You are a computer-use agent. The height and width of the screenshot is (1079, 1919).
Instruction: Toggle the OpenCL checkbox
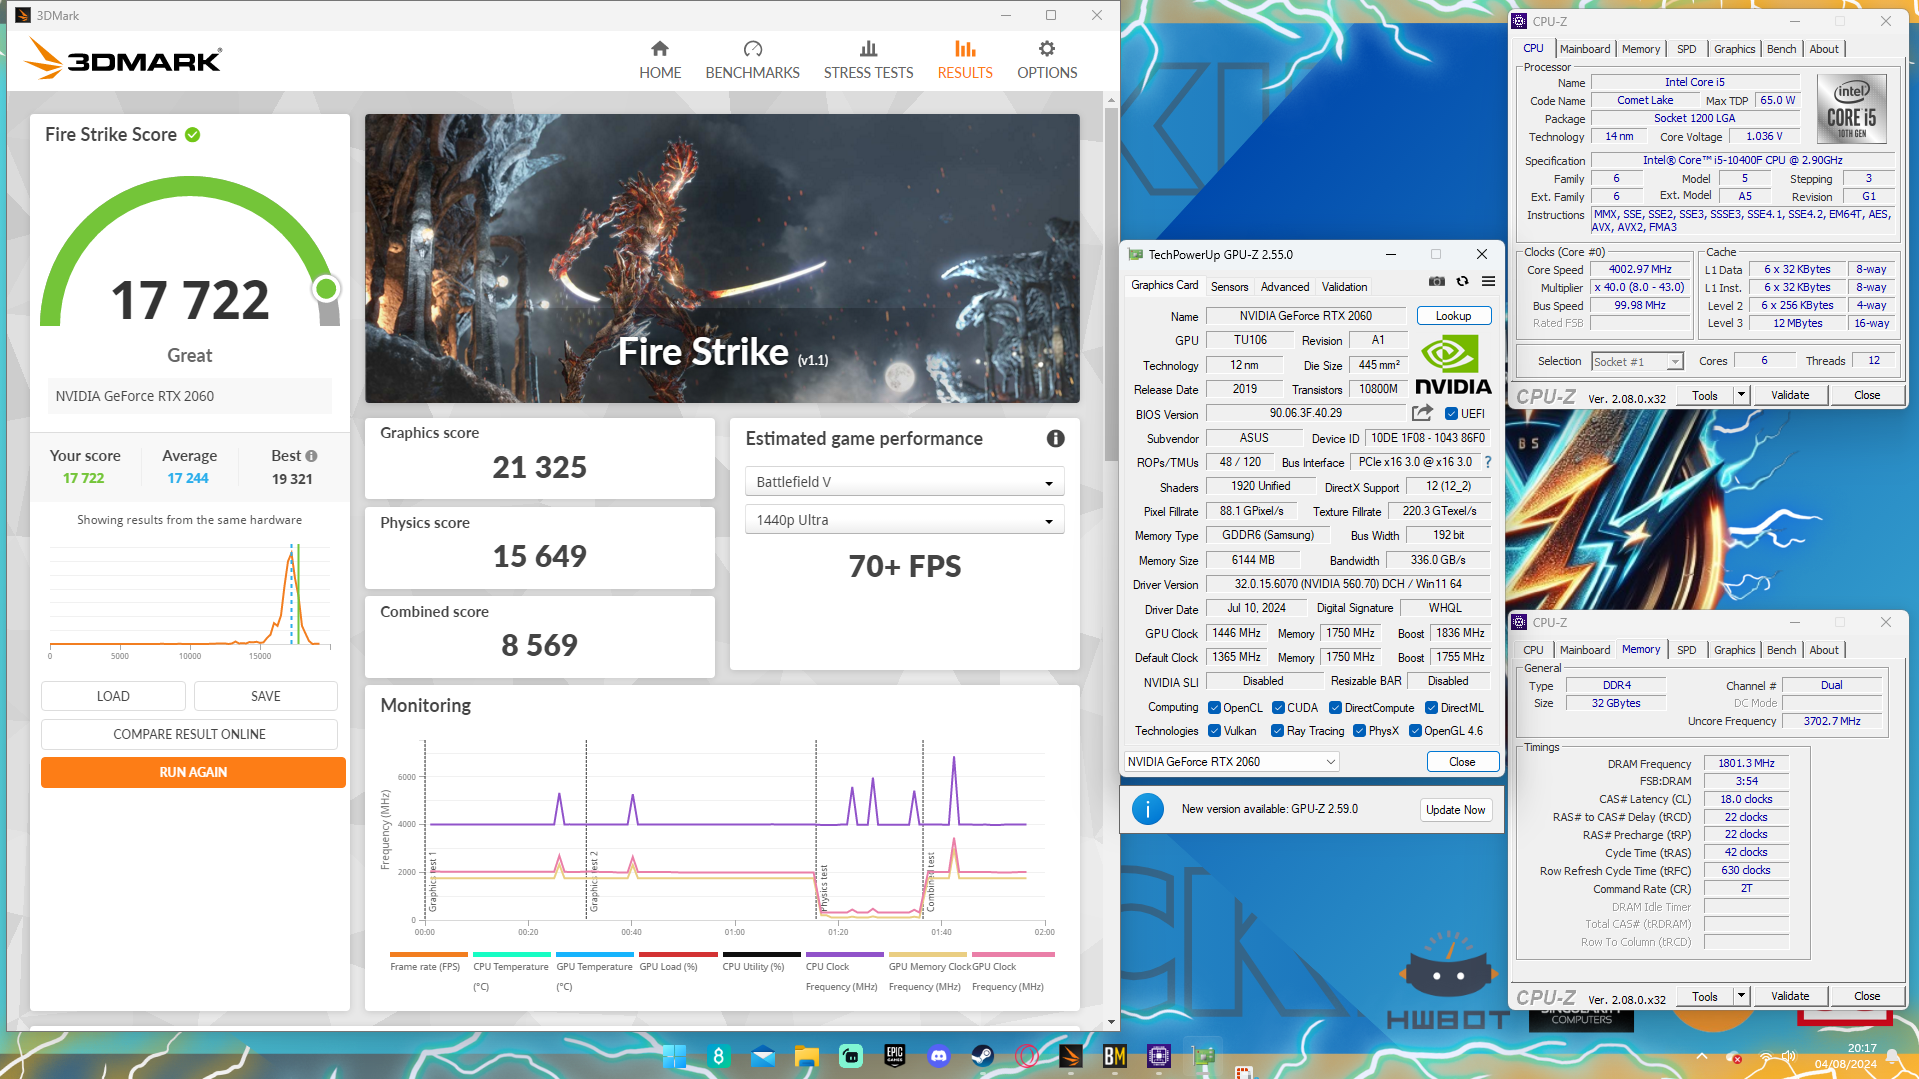pyautogui.click(x=1214, y=708)
